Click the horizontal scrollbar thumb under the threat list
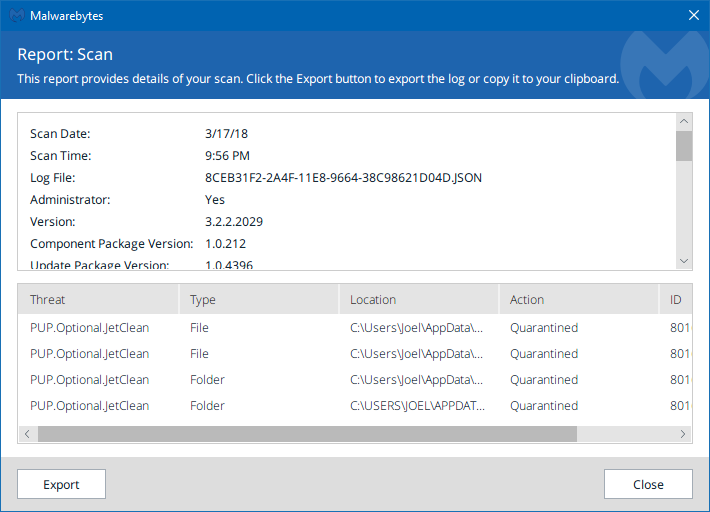This screenshot has height=512, width=710. (x=307, y=434)
